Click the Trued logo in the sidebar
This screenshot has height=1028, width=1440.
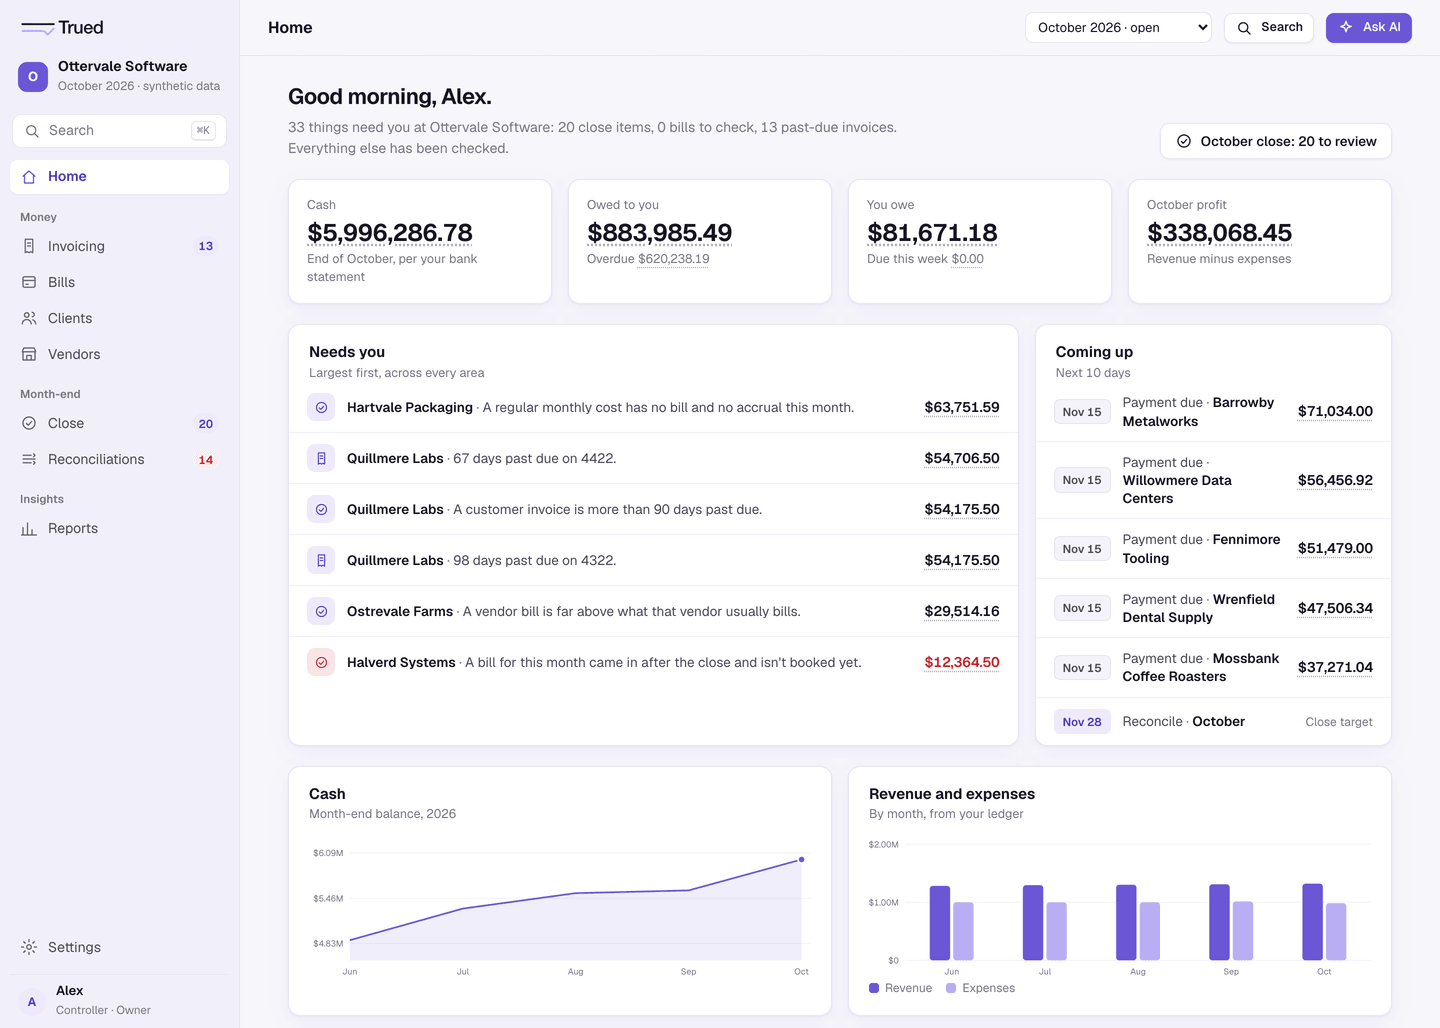62,28
